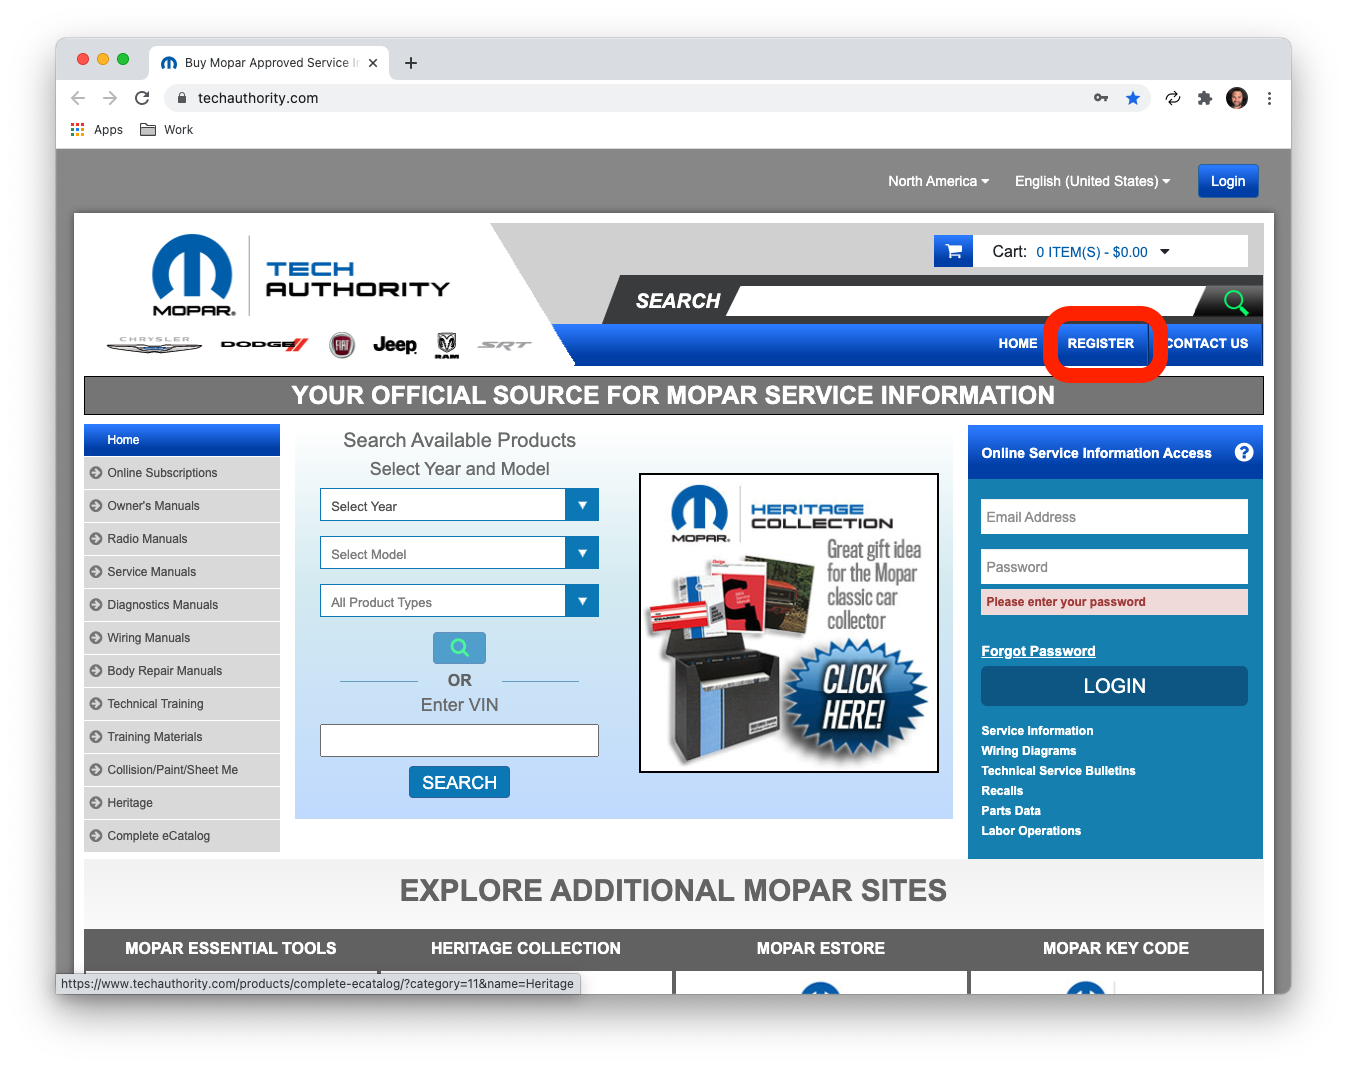
Task: Click the large LOGIN button in access panel
Action: click(1114, 686)
